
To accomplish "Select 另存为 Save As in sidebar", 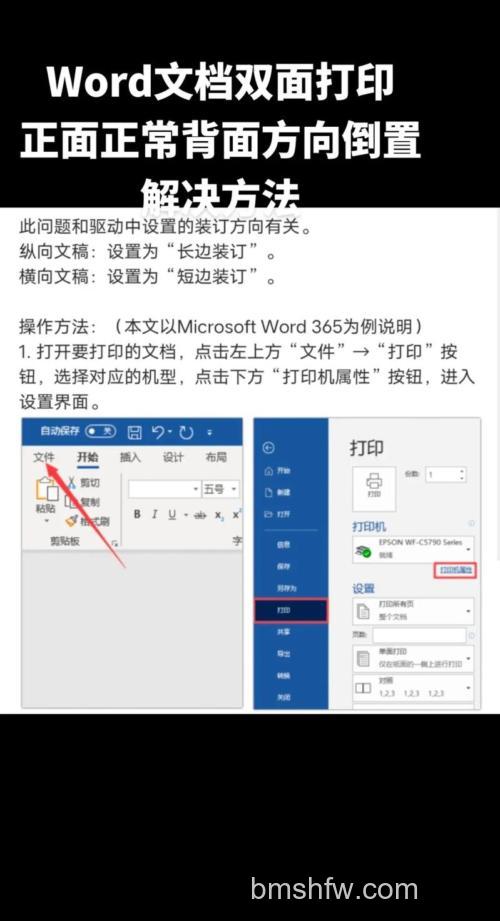I will pyautogui.click(x=287, y=588).
